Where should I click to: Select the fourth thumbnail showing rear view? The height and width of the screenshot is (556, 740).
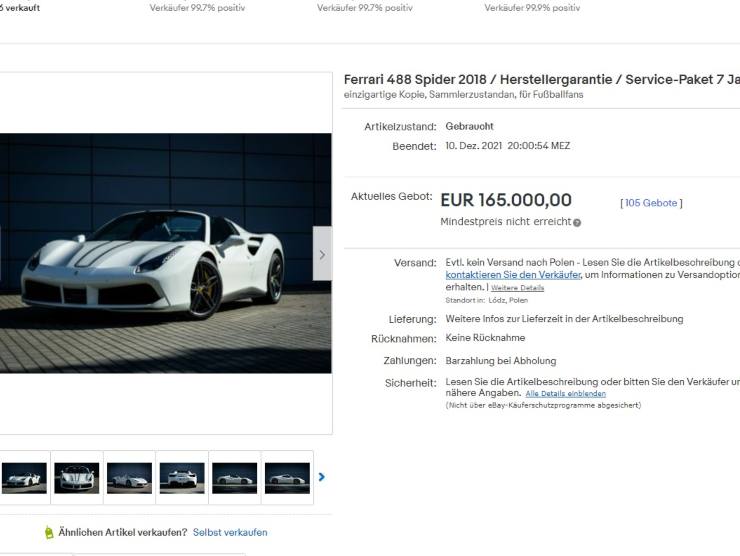tap(182, 478)
